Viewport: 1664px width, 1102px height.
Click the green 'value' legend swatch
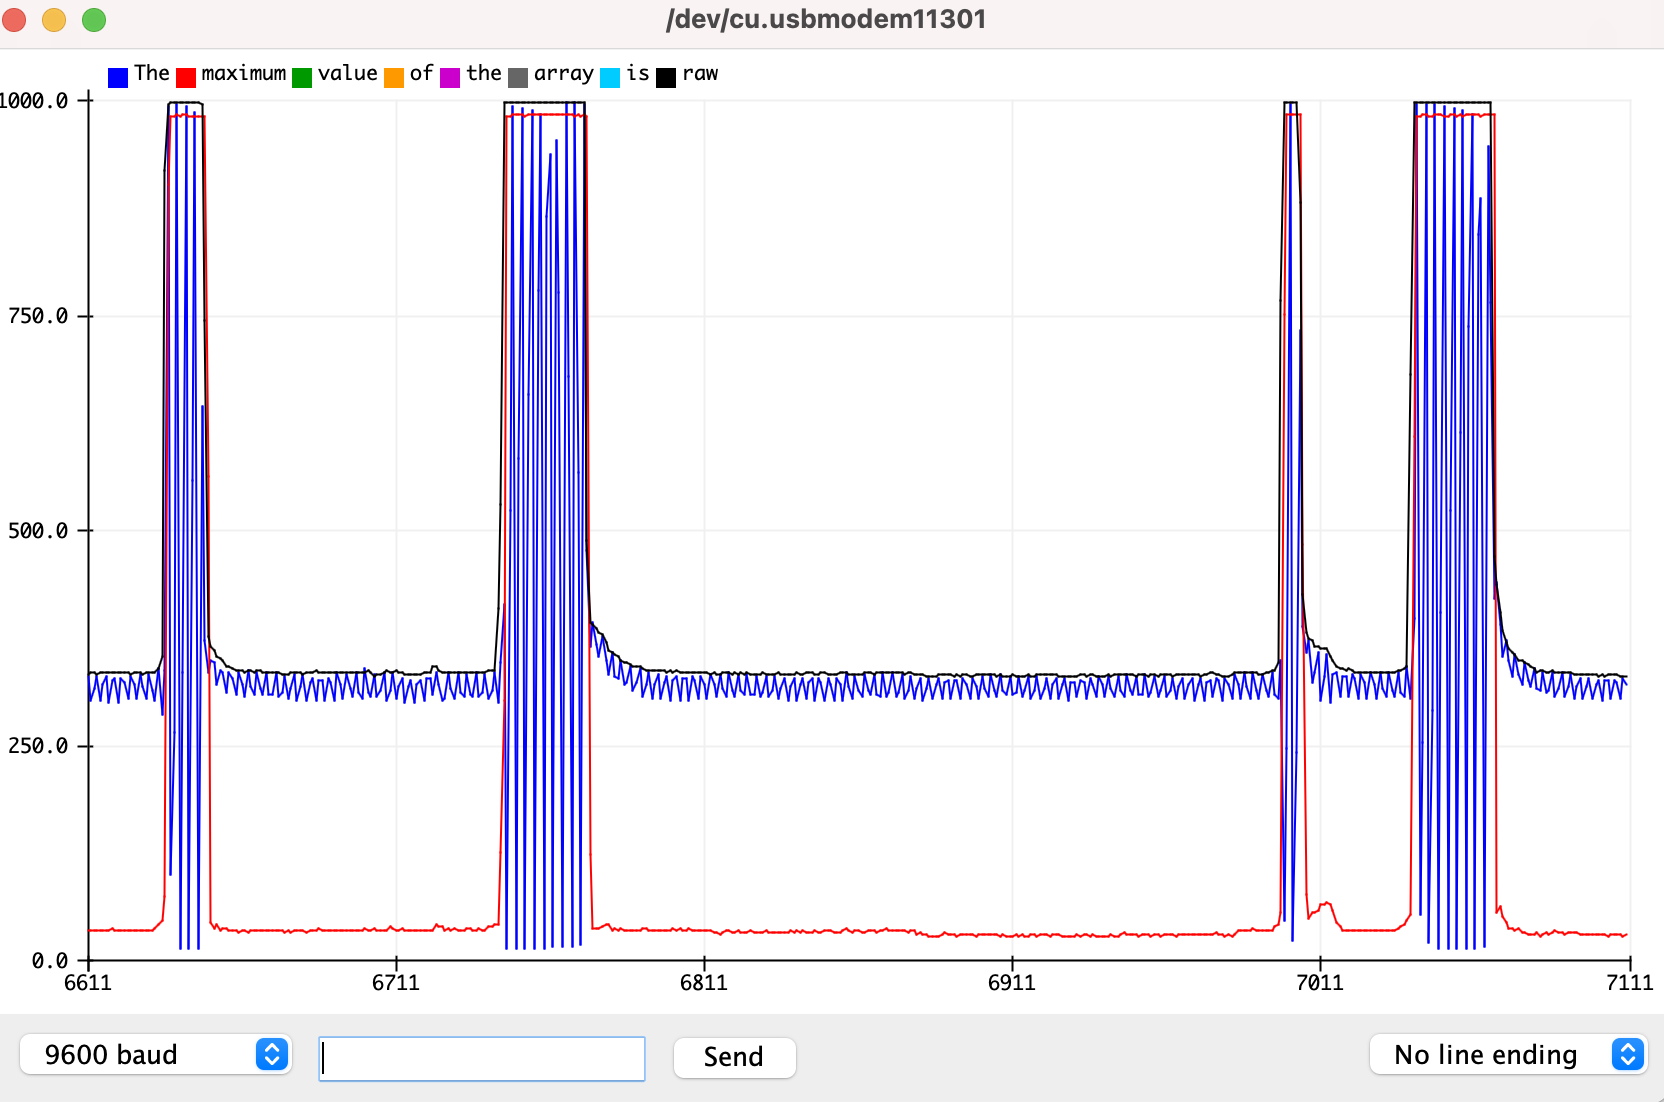click(x=302, y=77)
